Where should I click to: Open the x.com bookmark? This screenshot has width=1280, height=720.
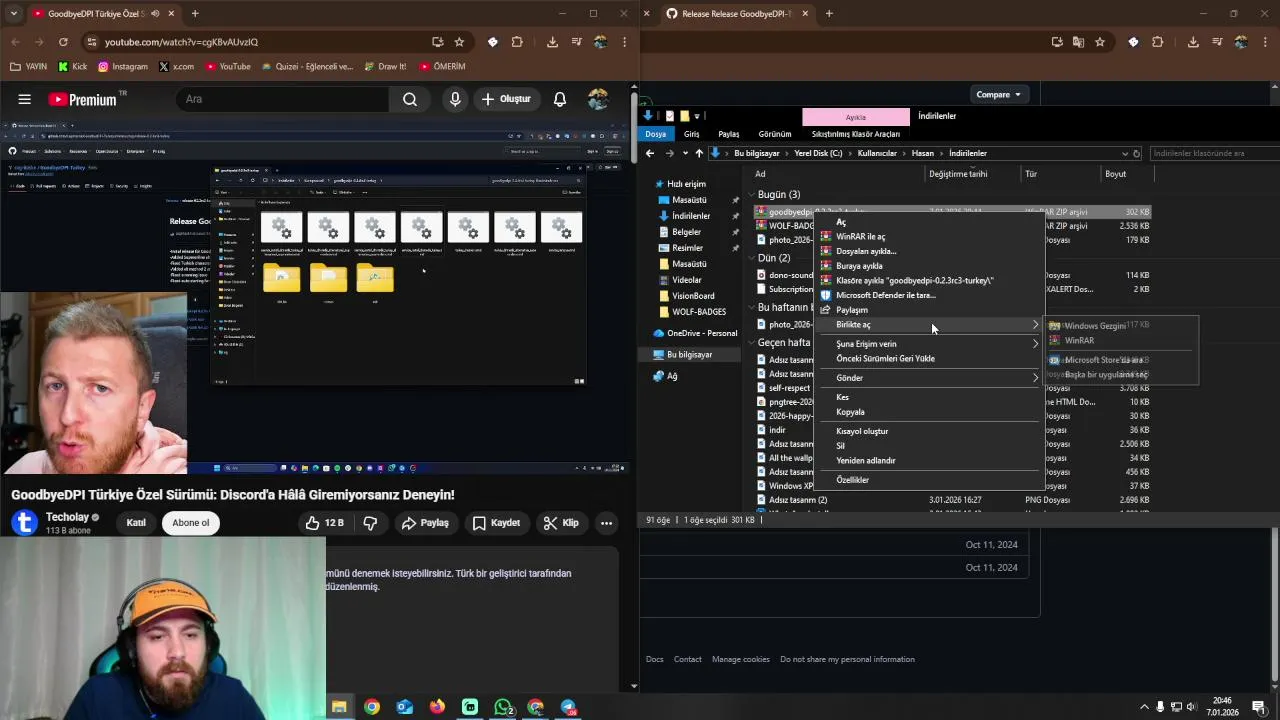[x=176, y=67]
